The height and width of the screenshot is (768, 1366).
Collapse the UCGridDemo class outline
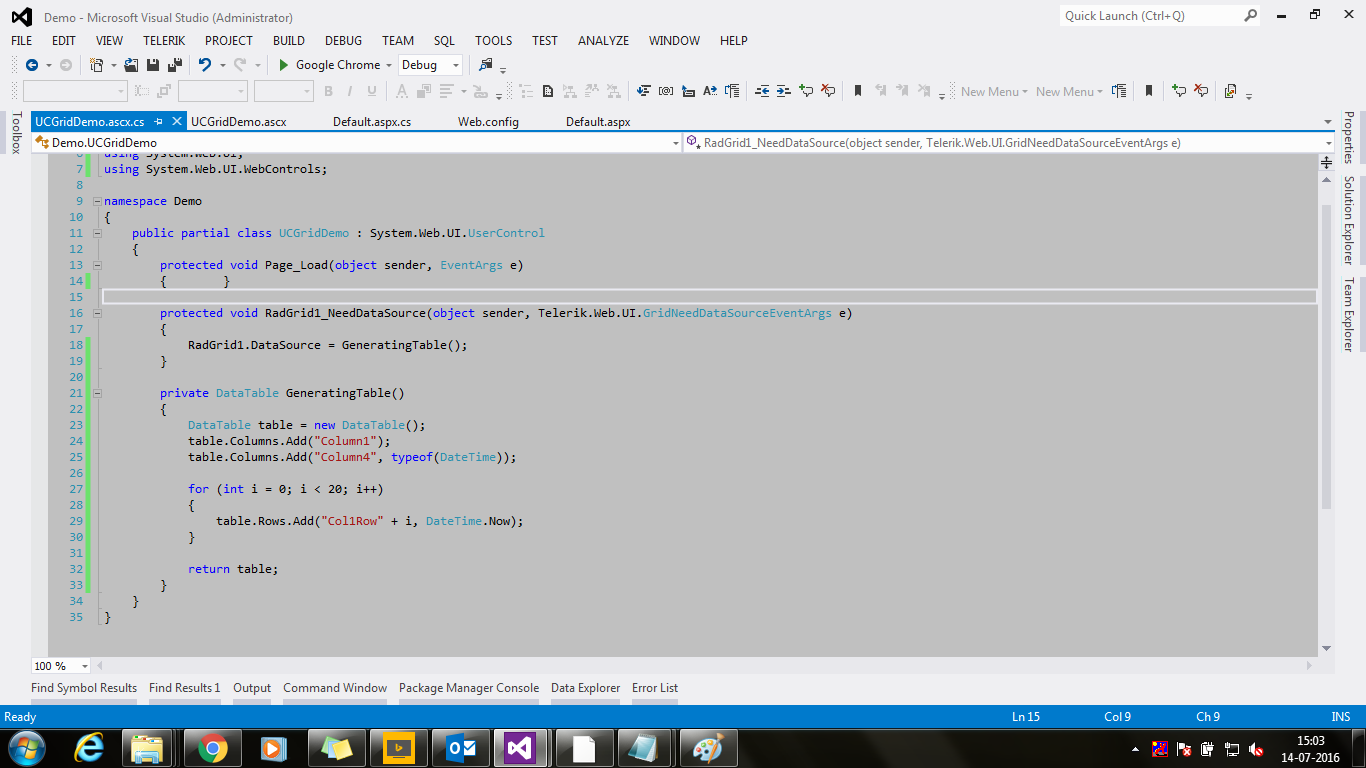pos(98,233)
